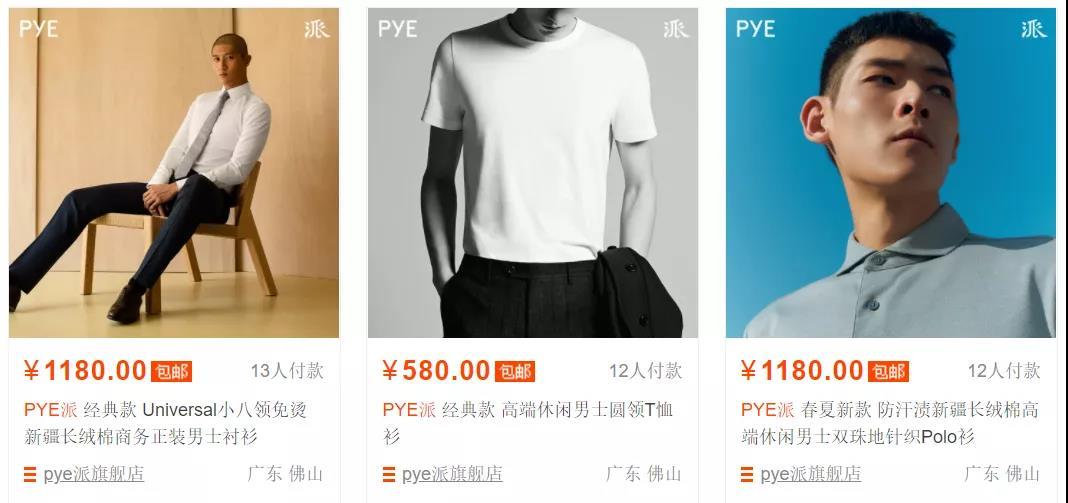Viewport: 1068px width, 503px height.
Task: Click the store icon beside first pye派旗舰店
Action: (x=30, y=474)
